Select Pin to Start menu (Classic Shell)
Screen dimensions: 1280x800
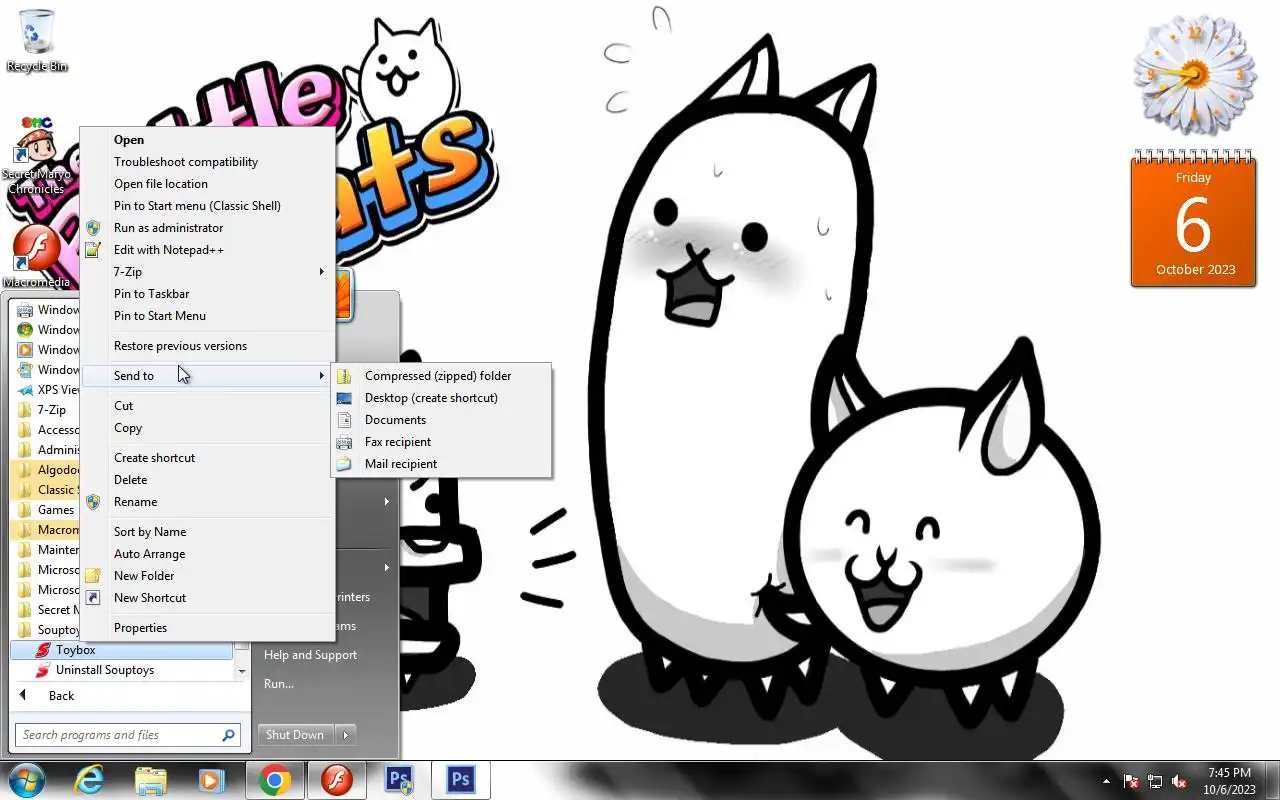click(x=207, y=206)
